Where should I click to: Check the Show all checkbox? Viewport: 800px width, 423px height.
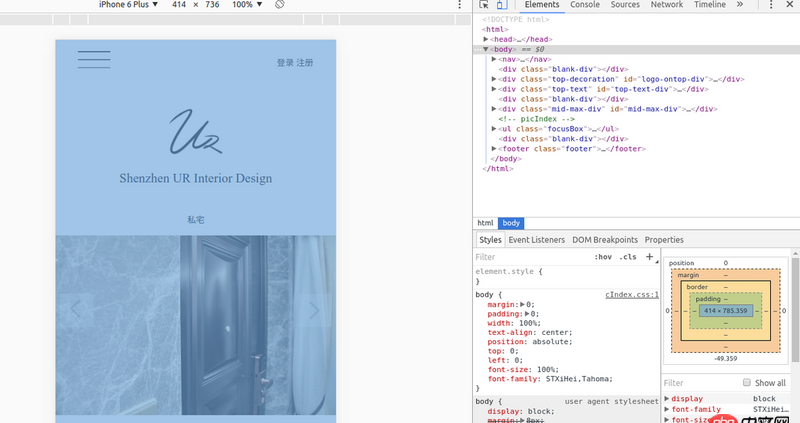pyautogui.click(x=746, y=383)
